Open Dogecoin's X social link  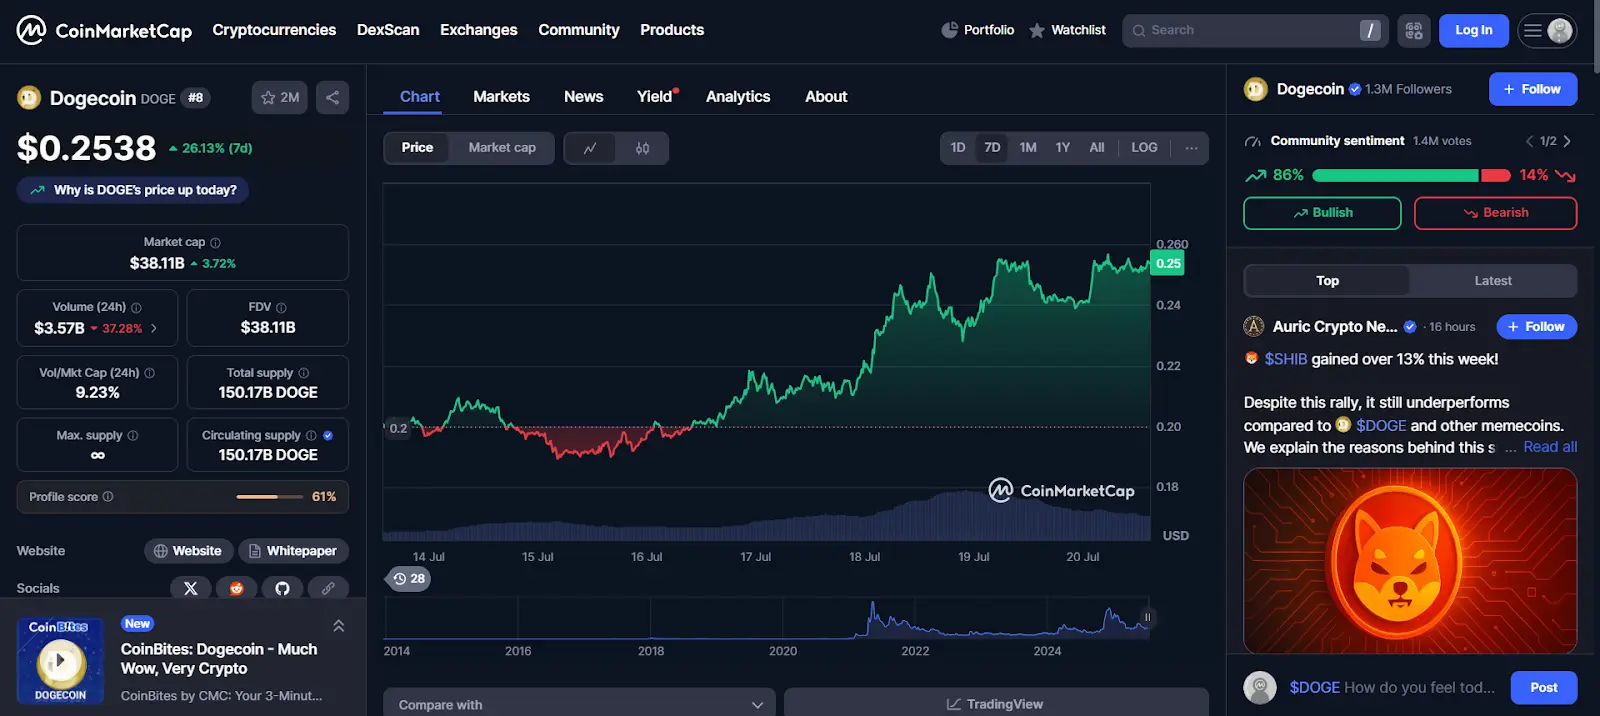(191, 588)
